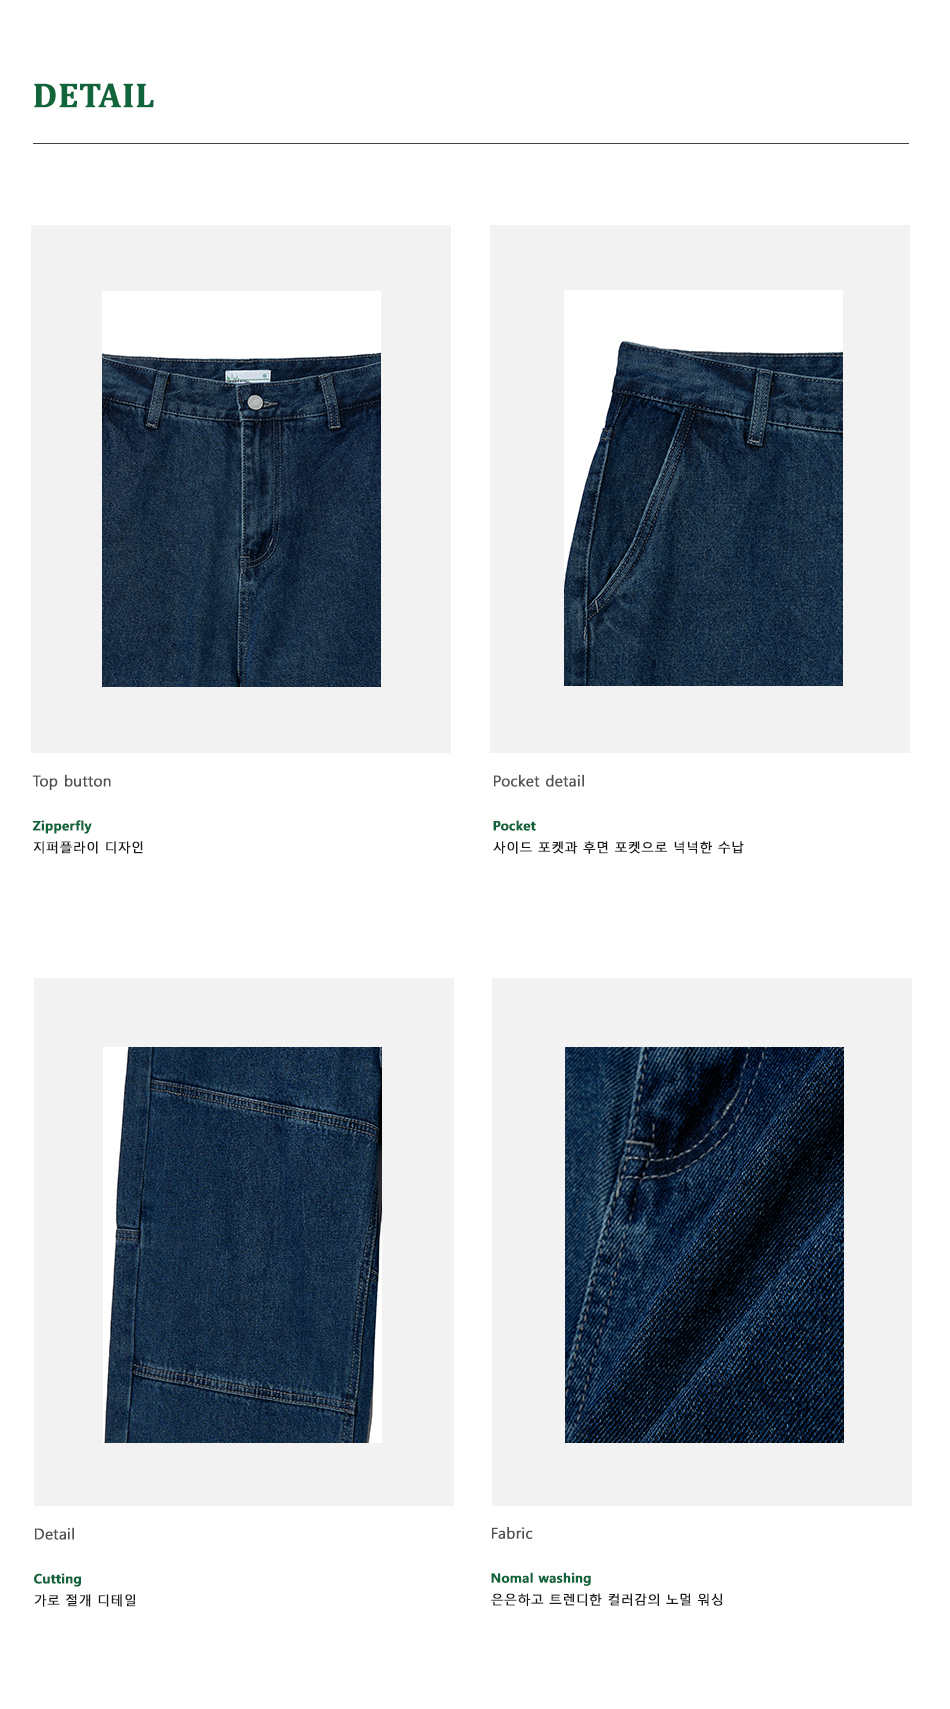Click the 사이드 포켓과 후면 포켓 description
Image resolution: width=950 pixels, height=1709 pixels.
pyautogui.click(x=618, y=847)
